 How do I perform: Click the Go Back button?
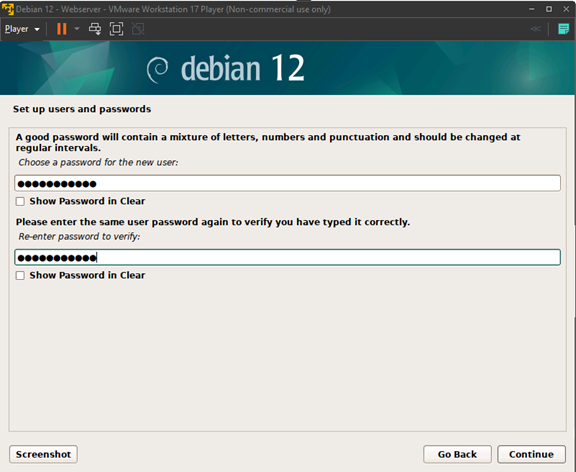pyautogui.click(x=457, y=454)
